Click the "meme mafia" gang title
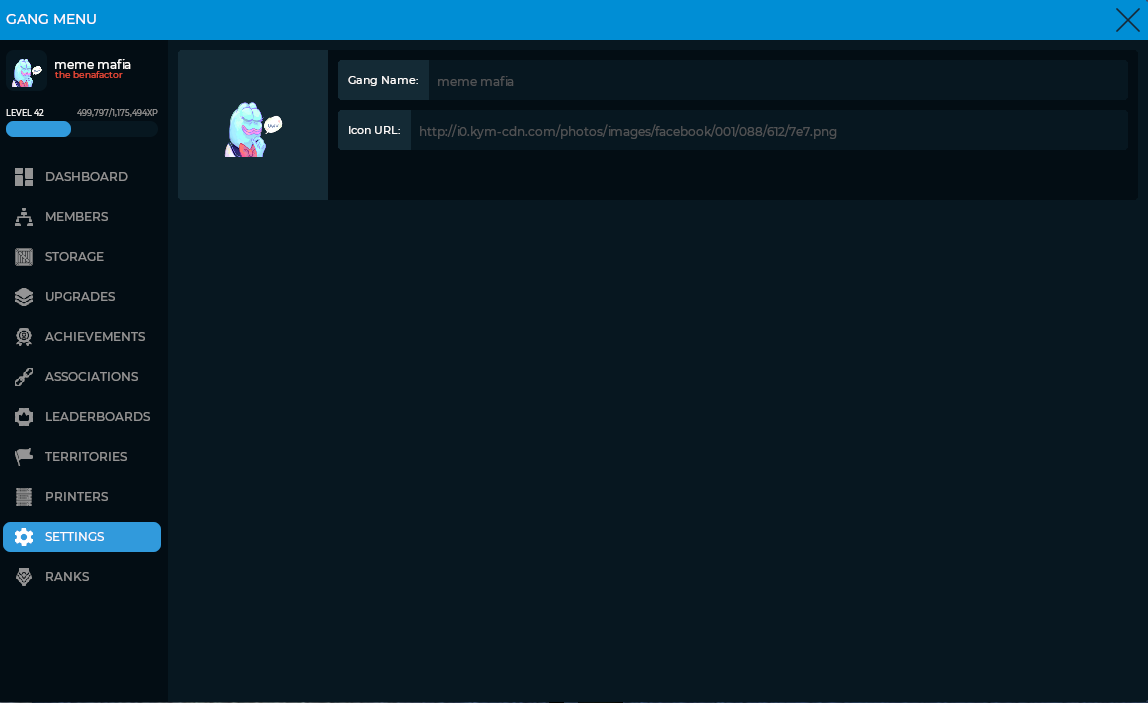Image resolution: width=1148 pixels, height=703 pixels. click(92, 64)
